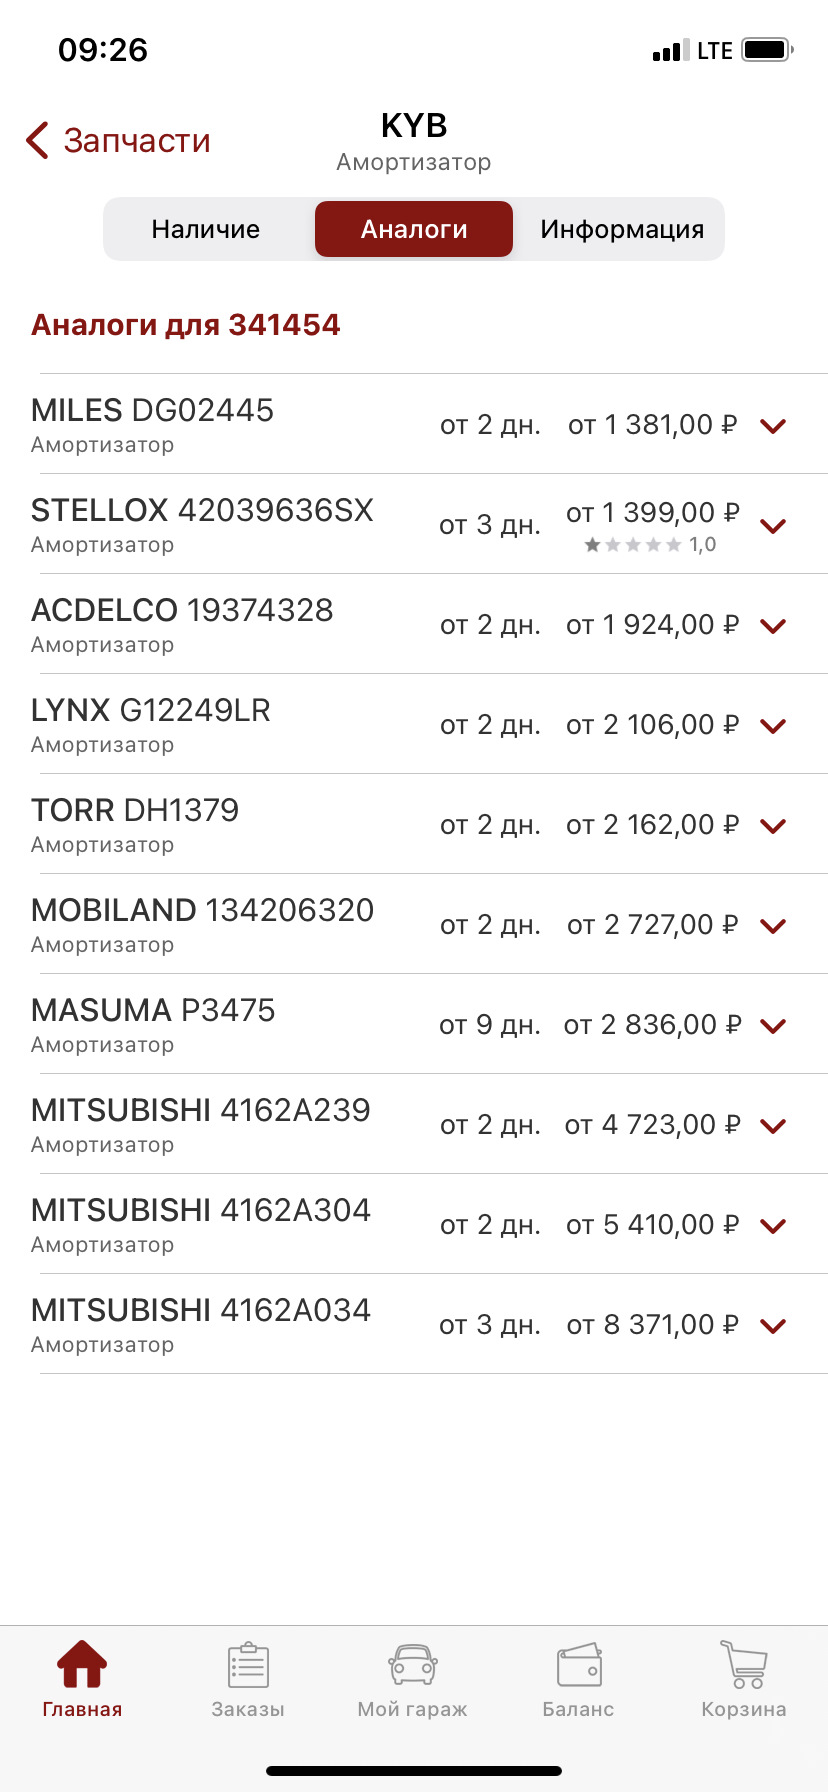
Task: Expand the MILES DG02445 offers chevron
Action: click(773, 426)
